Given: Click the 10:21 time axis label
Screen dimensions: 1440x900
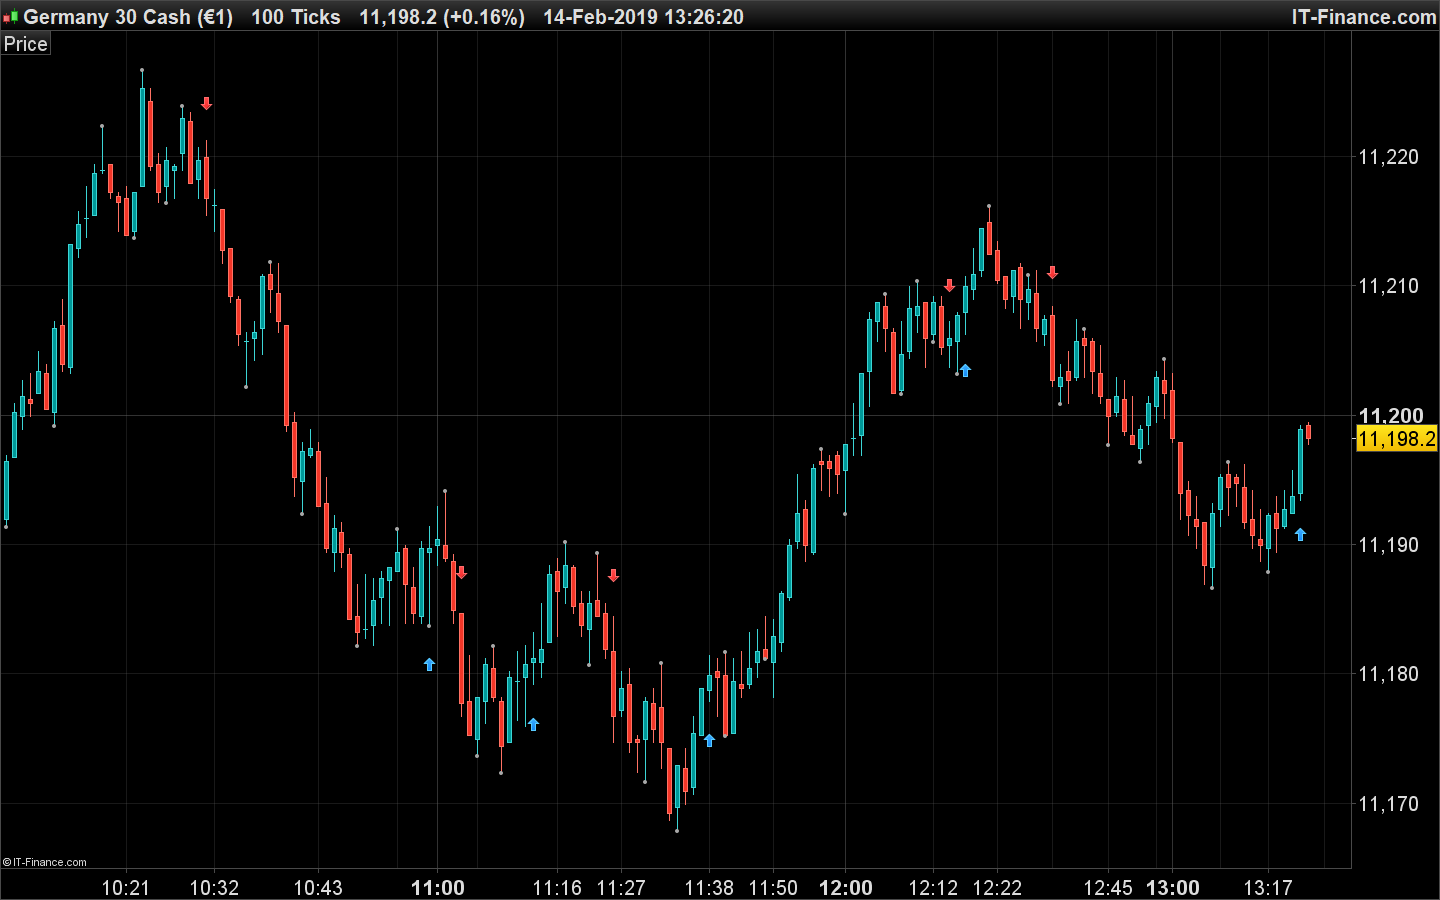Looking at the screenshot, I should click(x=126, y=888).
